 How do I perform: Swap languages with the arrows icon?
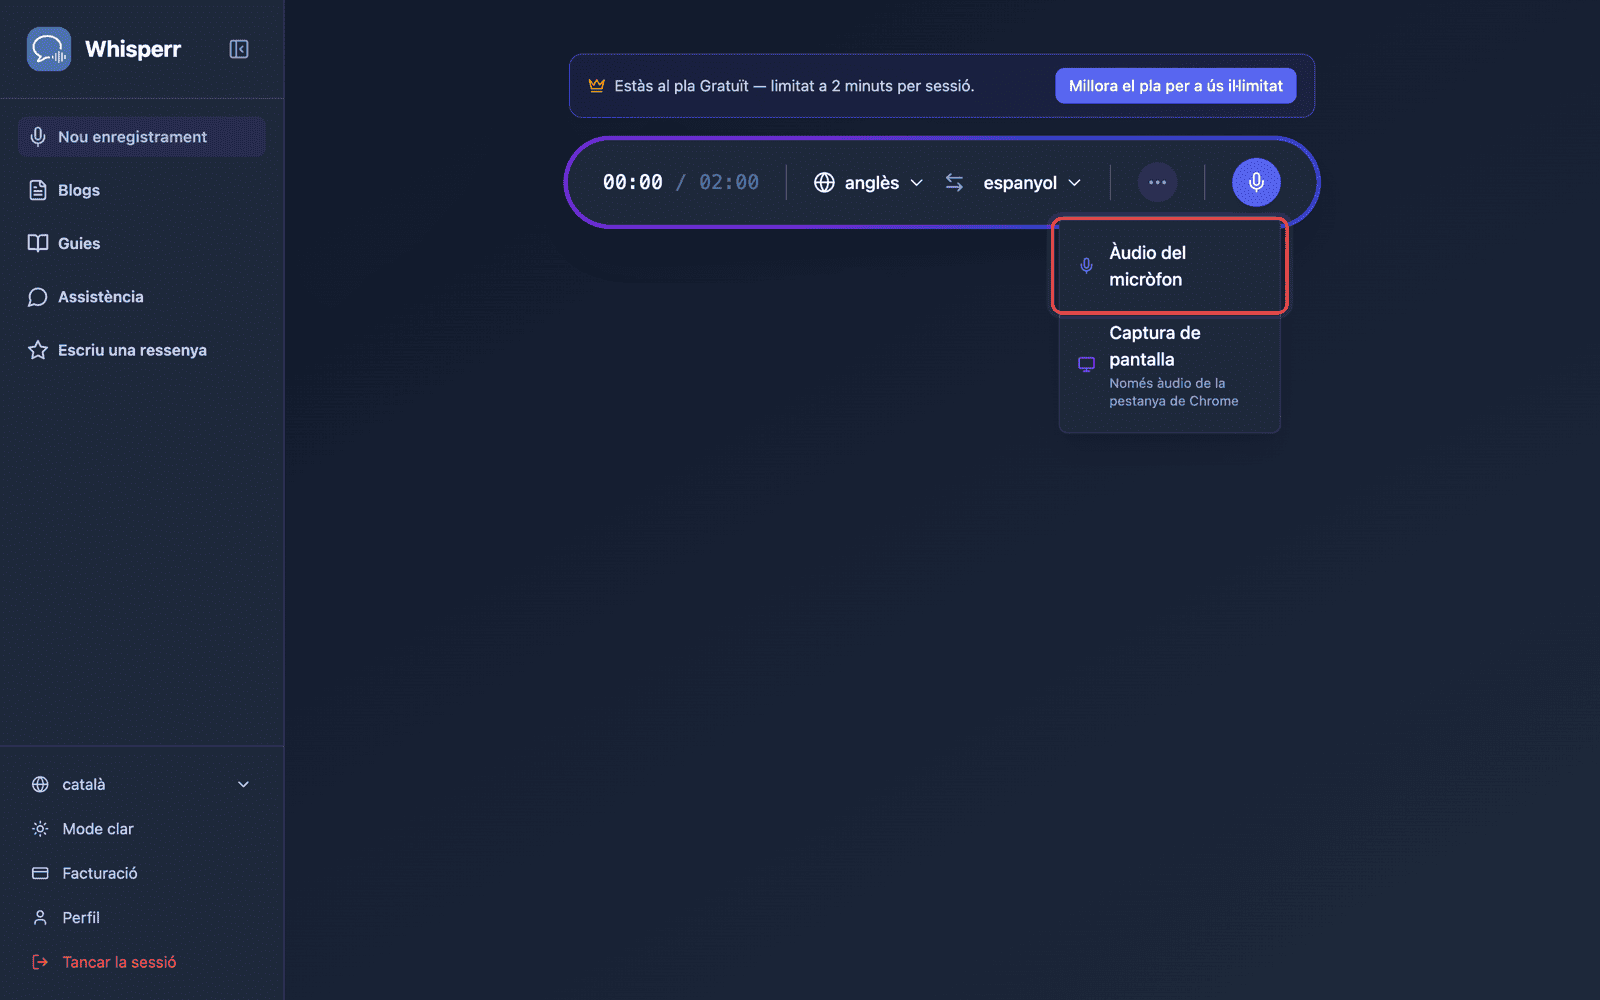(x=955, y=183)
